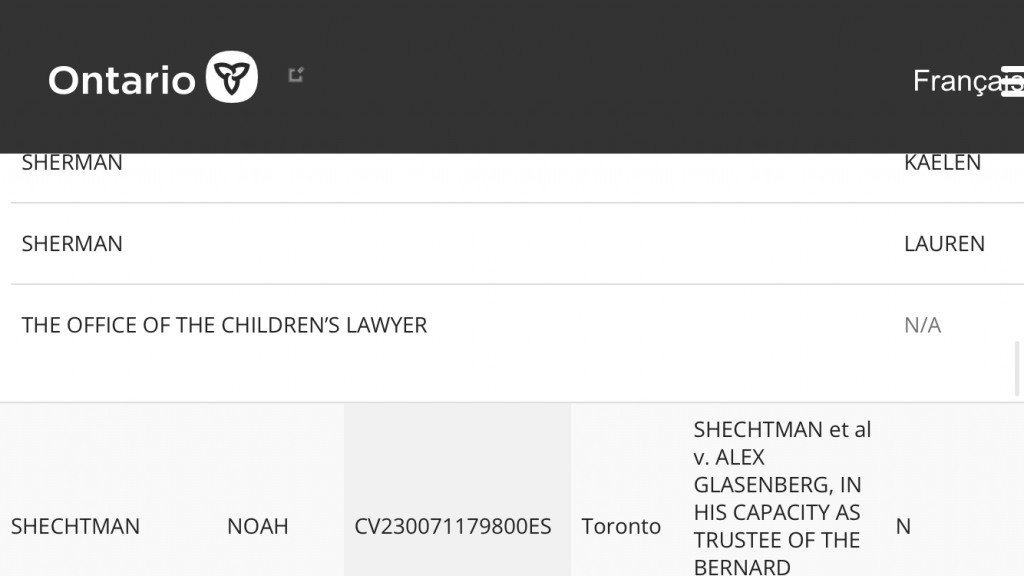Select SHERMAN in the LAUREN row
1024x576 pixels.
pos(72,244)
